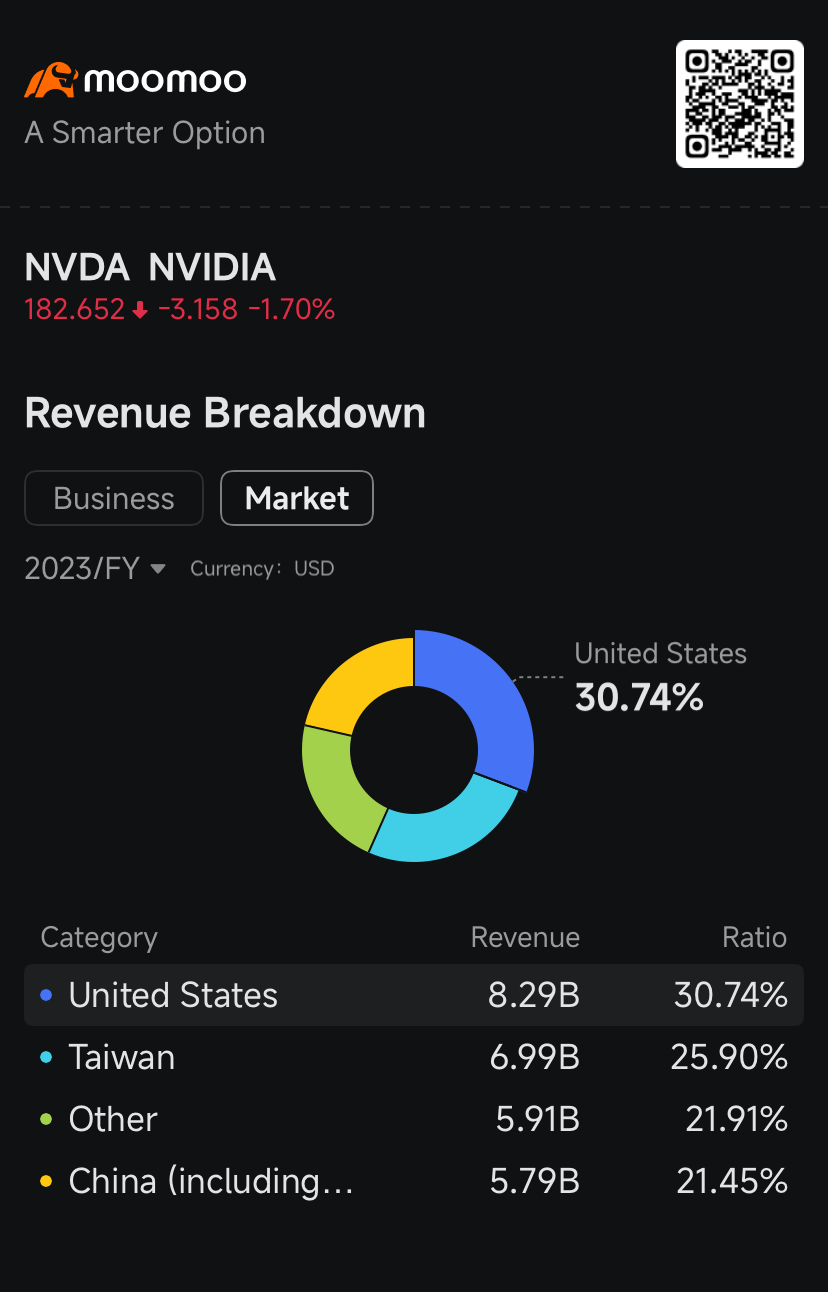The image size is (828, 1292).
Task: Tap the QR code image
Action: (x=740, y=104)
